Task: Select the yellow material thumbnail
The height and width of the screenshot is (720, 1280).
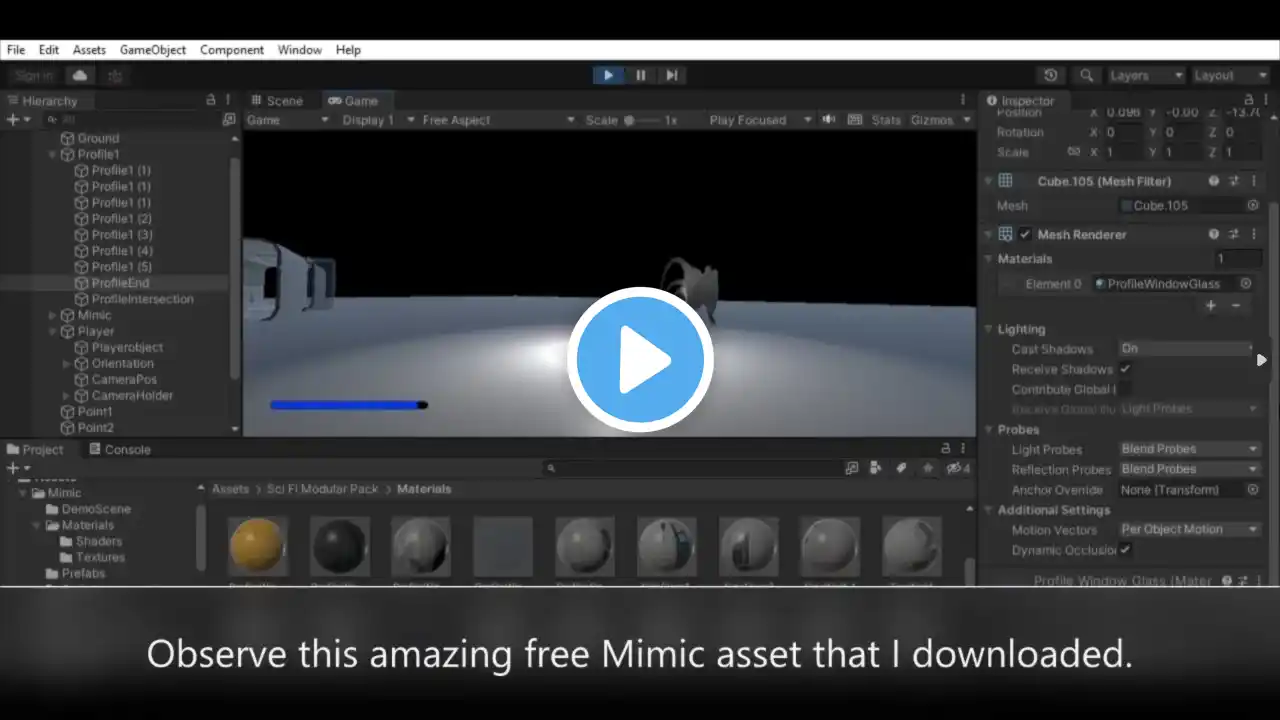Action: 258,546
